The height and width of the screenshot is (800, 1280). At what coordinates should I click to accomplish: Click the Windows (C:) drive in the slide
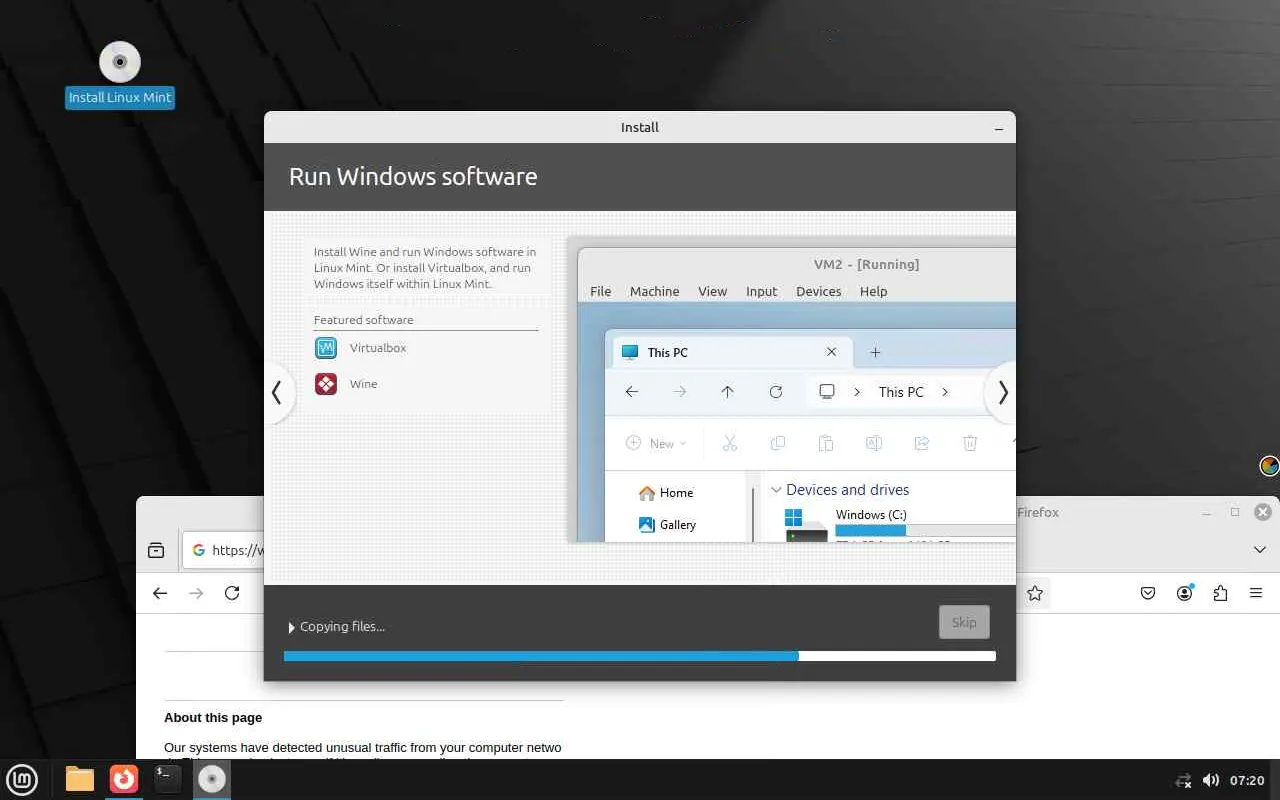pyautogui.click(x=898, y=525)
